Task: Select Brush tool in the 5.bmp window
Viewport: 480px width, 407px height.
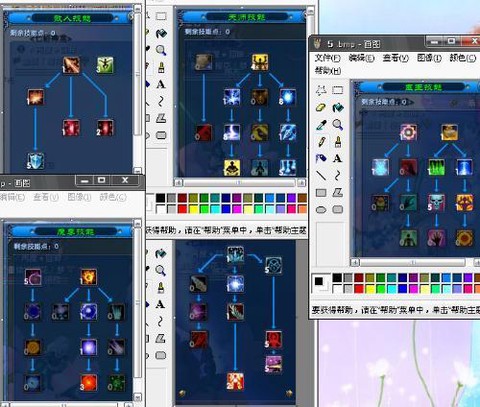Action: click(x=337, y=141)
